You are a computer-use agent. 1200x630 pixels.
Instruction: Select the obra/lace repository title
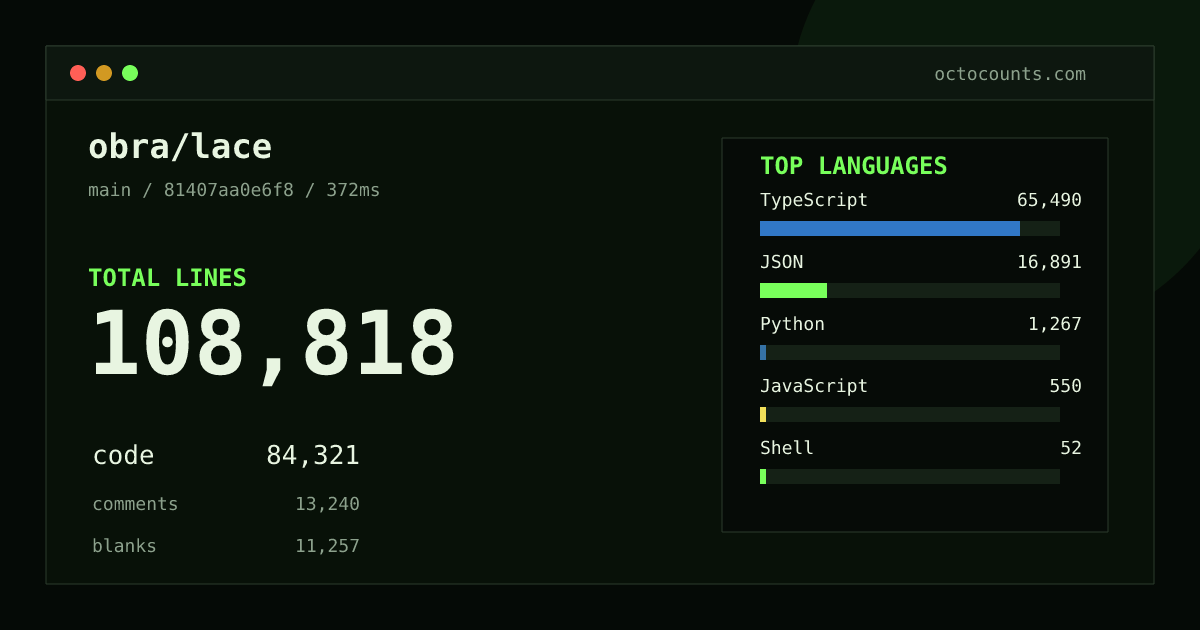pos(180,147)
